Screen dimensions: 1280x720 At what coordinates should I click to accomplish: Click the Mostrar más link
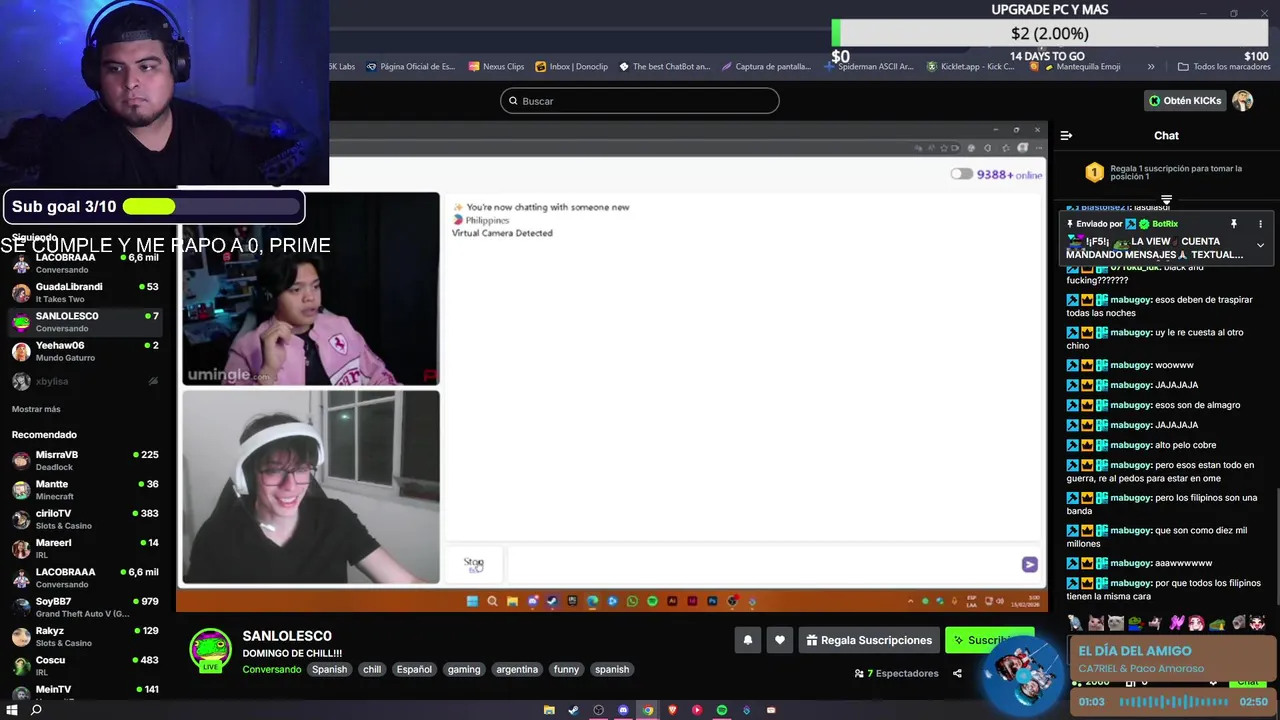(36, 409)
